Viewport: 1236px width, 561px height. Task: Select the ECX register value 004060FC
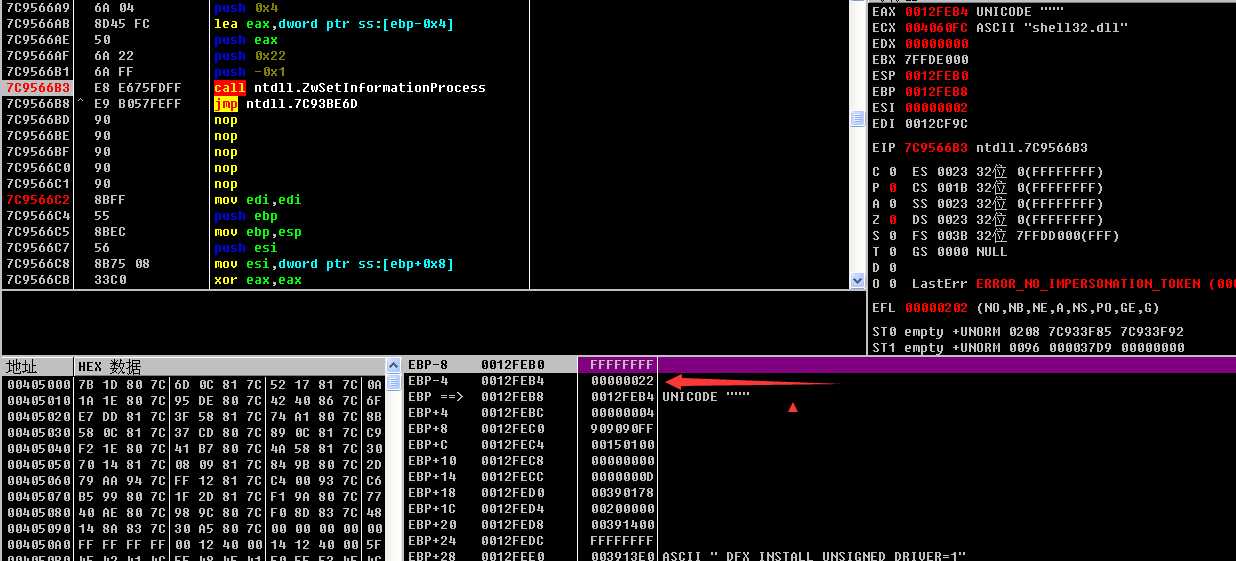(936, 28)
